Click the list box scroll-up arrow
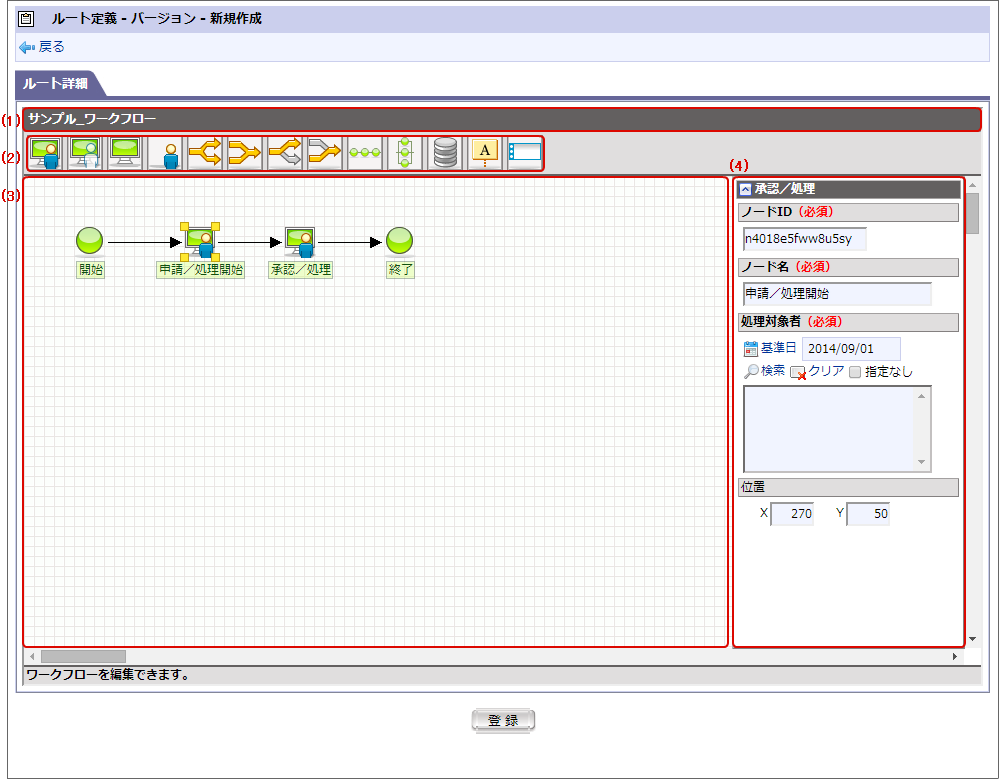Viewport: 999px width, 779px height. point(921,396)
